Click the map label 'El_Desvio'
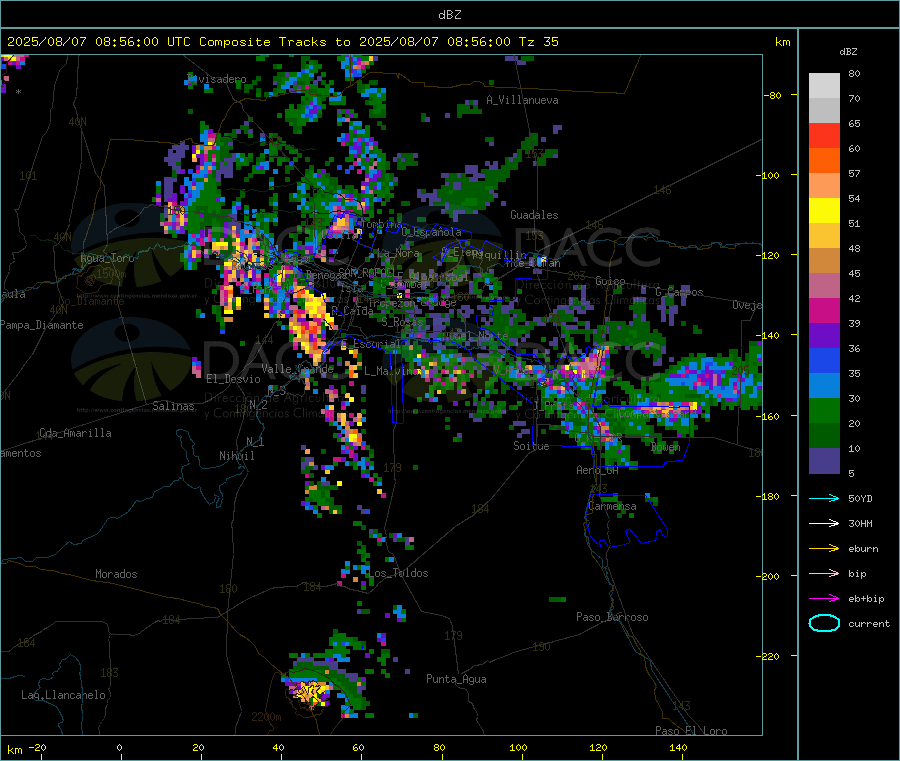Image resolution: width=900 pixels, height=761 pixels. (233, 379)
